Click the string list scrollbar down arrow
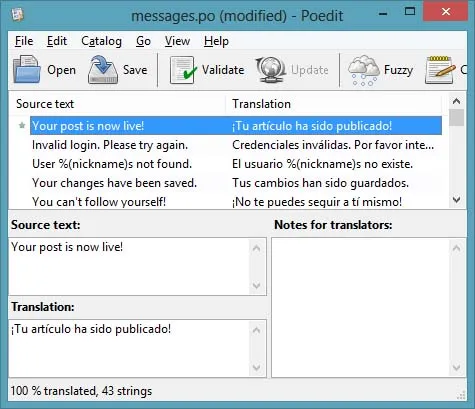The height and width of the screenshot is (409, 475). tap(457, 200)
